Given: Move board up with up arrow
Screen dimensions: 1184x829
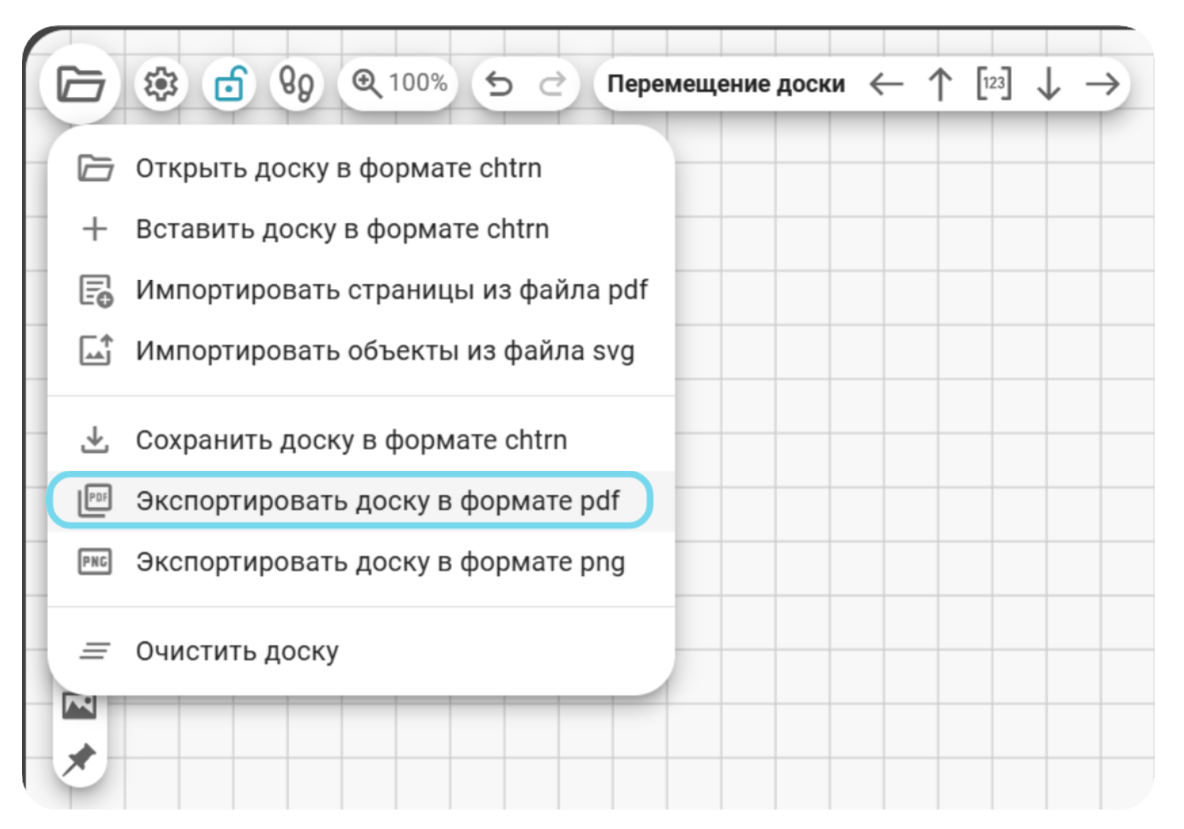Looking at the screenshot, I should tap(940, 84).
